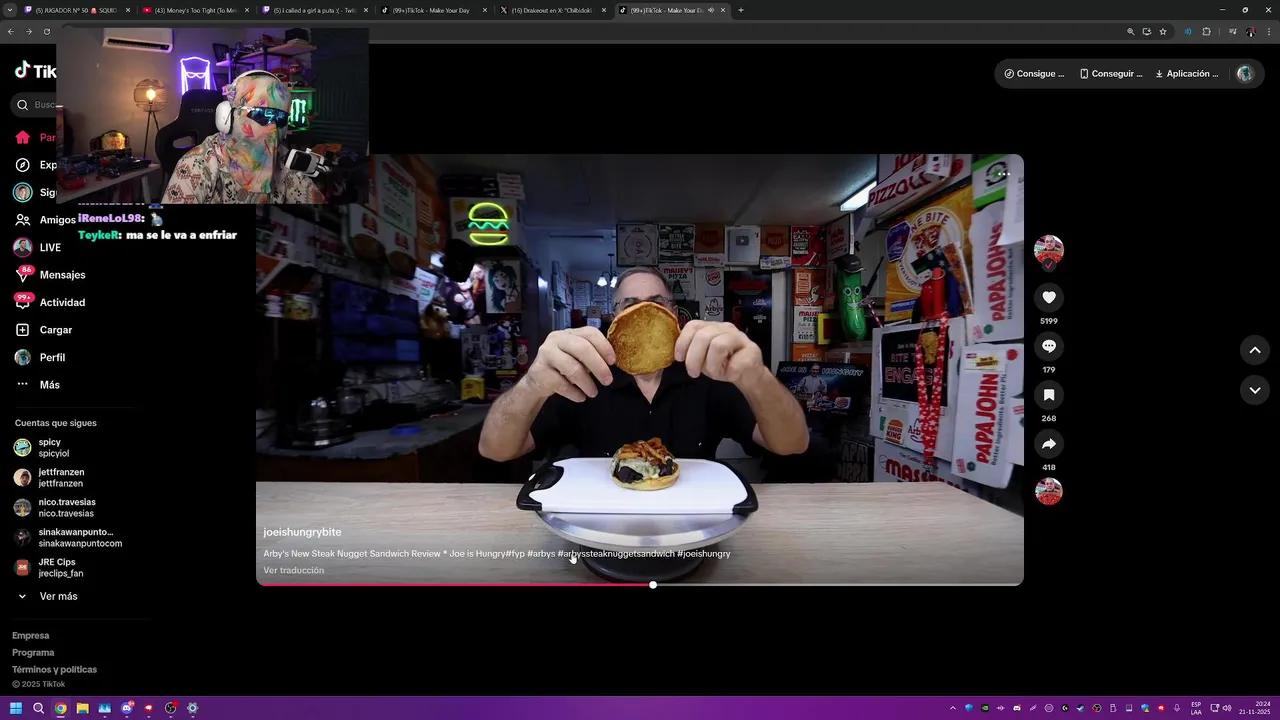The height and width of the screenshot is (720, 1280).
Task: Reload the page
Action: pos(46,31)
